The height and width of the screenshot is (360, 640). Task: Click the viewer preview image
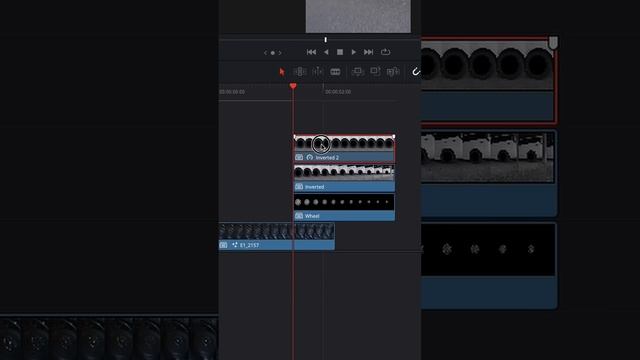(x=358, y=16)
